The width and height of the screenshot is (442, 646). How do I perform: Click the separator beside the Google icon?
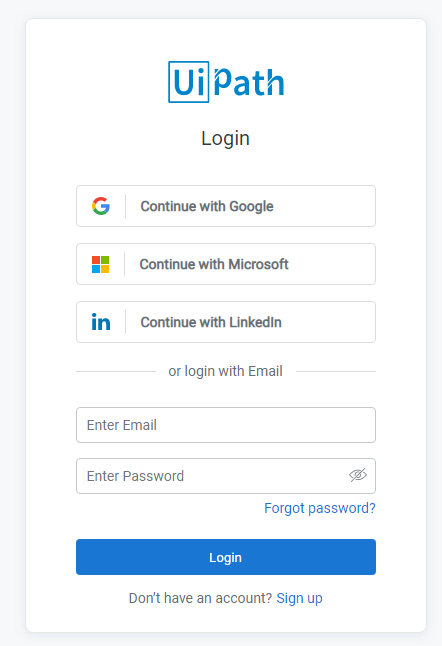125,206
